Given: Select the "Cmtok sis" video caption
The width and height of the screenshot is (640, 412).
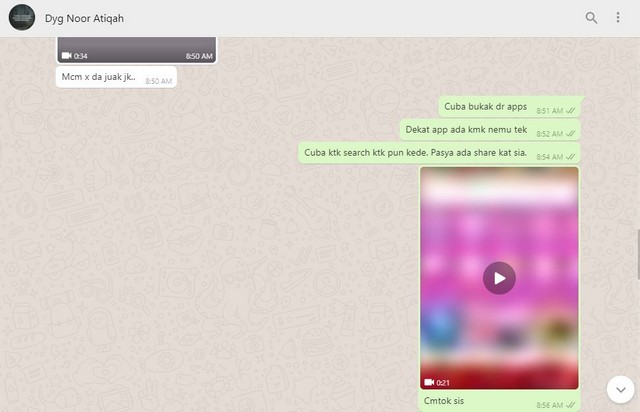Looking at the screenshot, I should 445,401.
